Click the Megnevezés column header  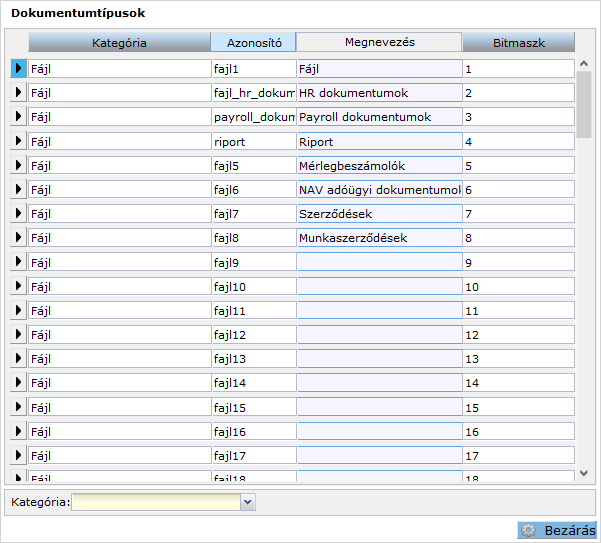click(x=379, y=42)
